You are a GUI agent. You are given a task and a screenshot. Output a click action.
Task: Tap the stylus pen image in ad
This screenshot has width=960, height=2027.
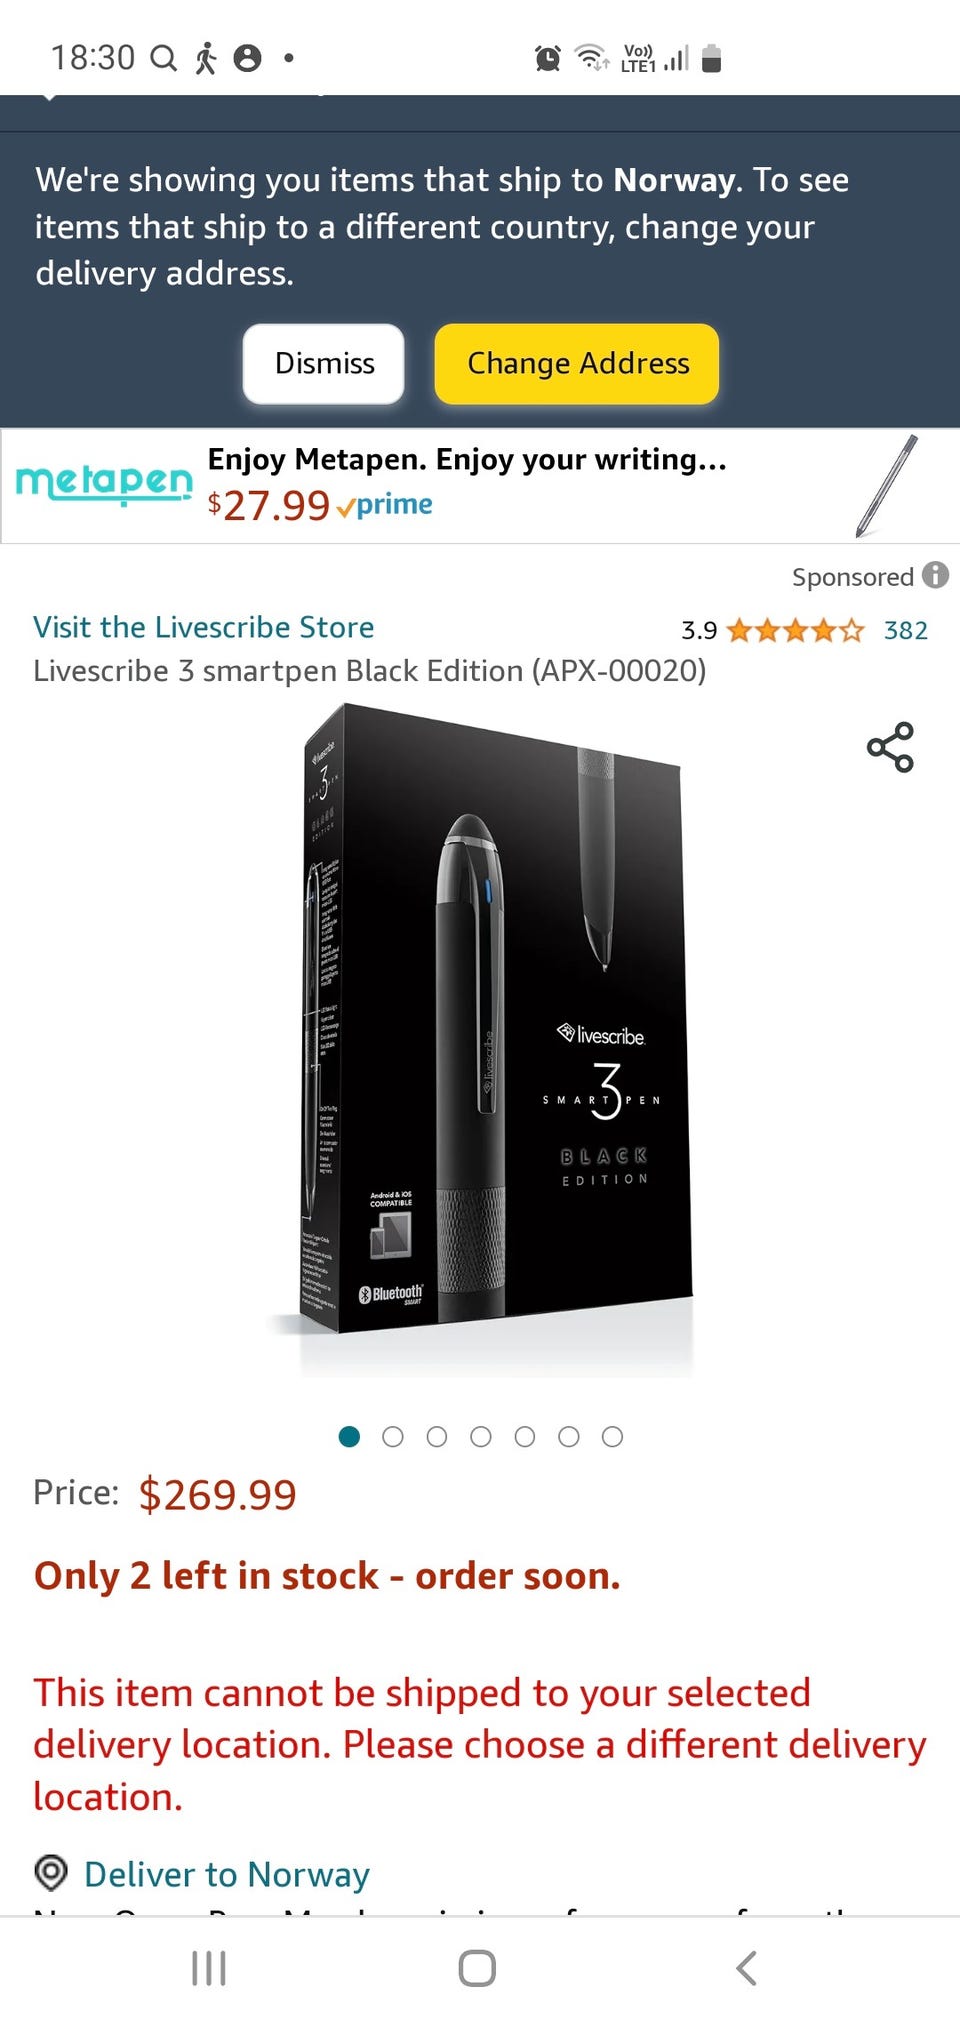887,486
